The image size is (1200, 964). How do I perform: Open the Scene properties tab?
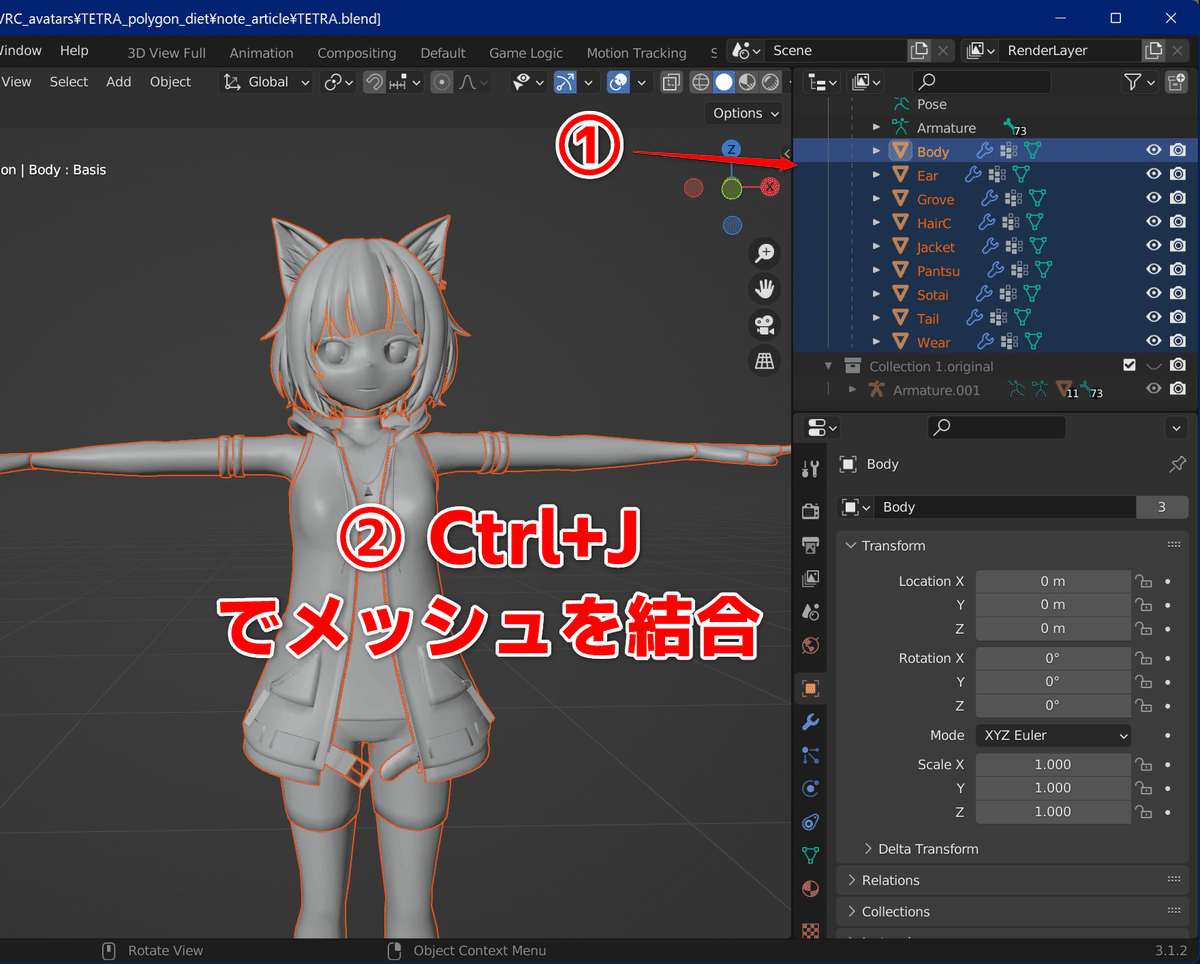[810, 612]
